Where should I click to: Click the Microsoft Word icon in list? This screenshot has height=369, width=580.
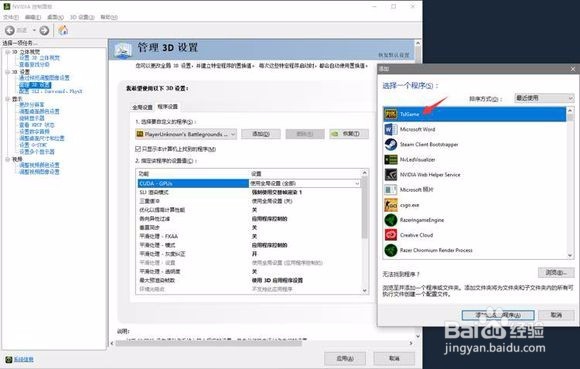391,129
